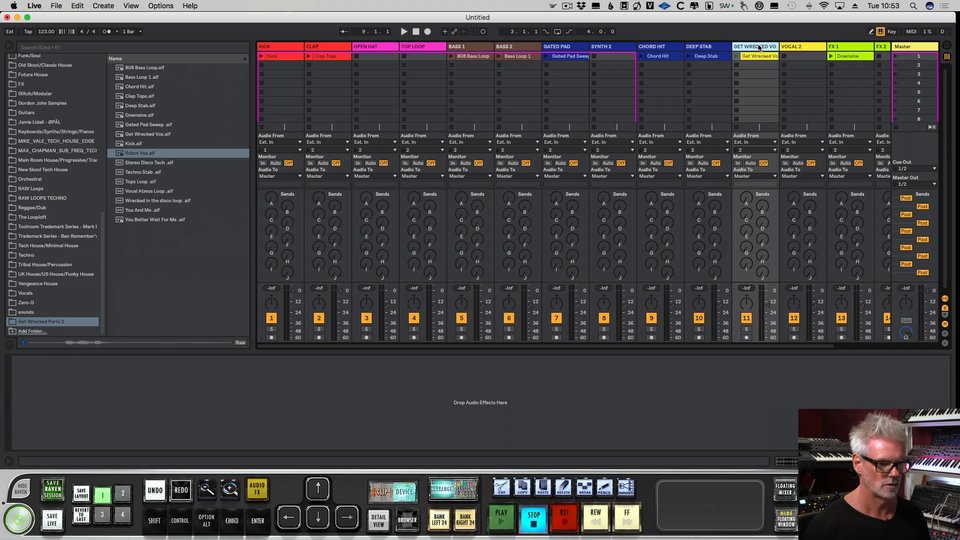
Task: Click the Raven Cut scissors icon
Action: [x=501, y=487]
